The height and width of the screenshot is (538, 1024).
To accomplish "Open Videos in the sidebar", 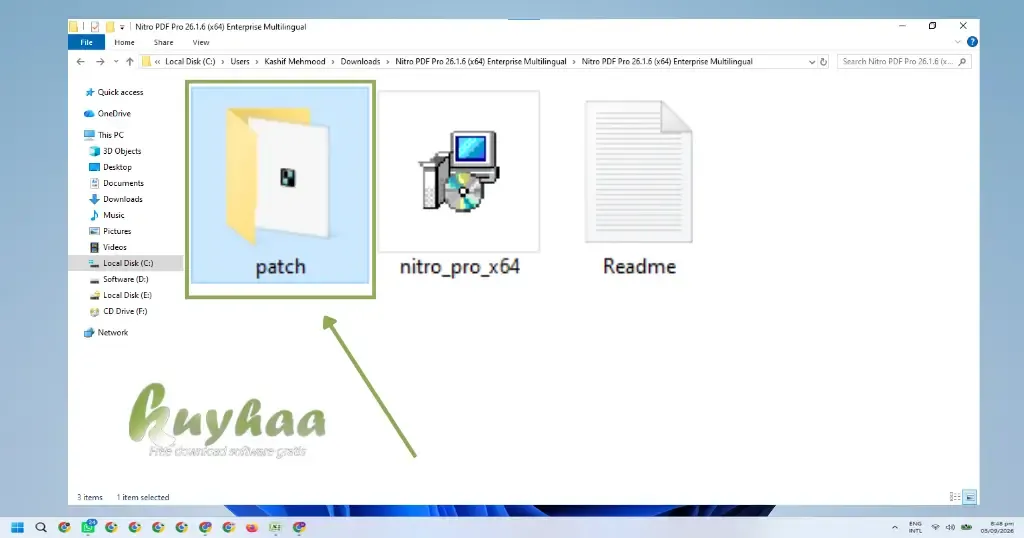I will [108, 247].
